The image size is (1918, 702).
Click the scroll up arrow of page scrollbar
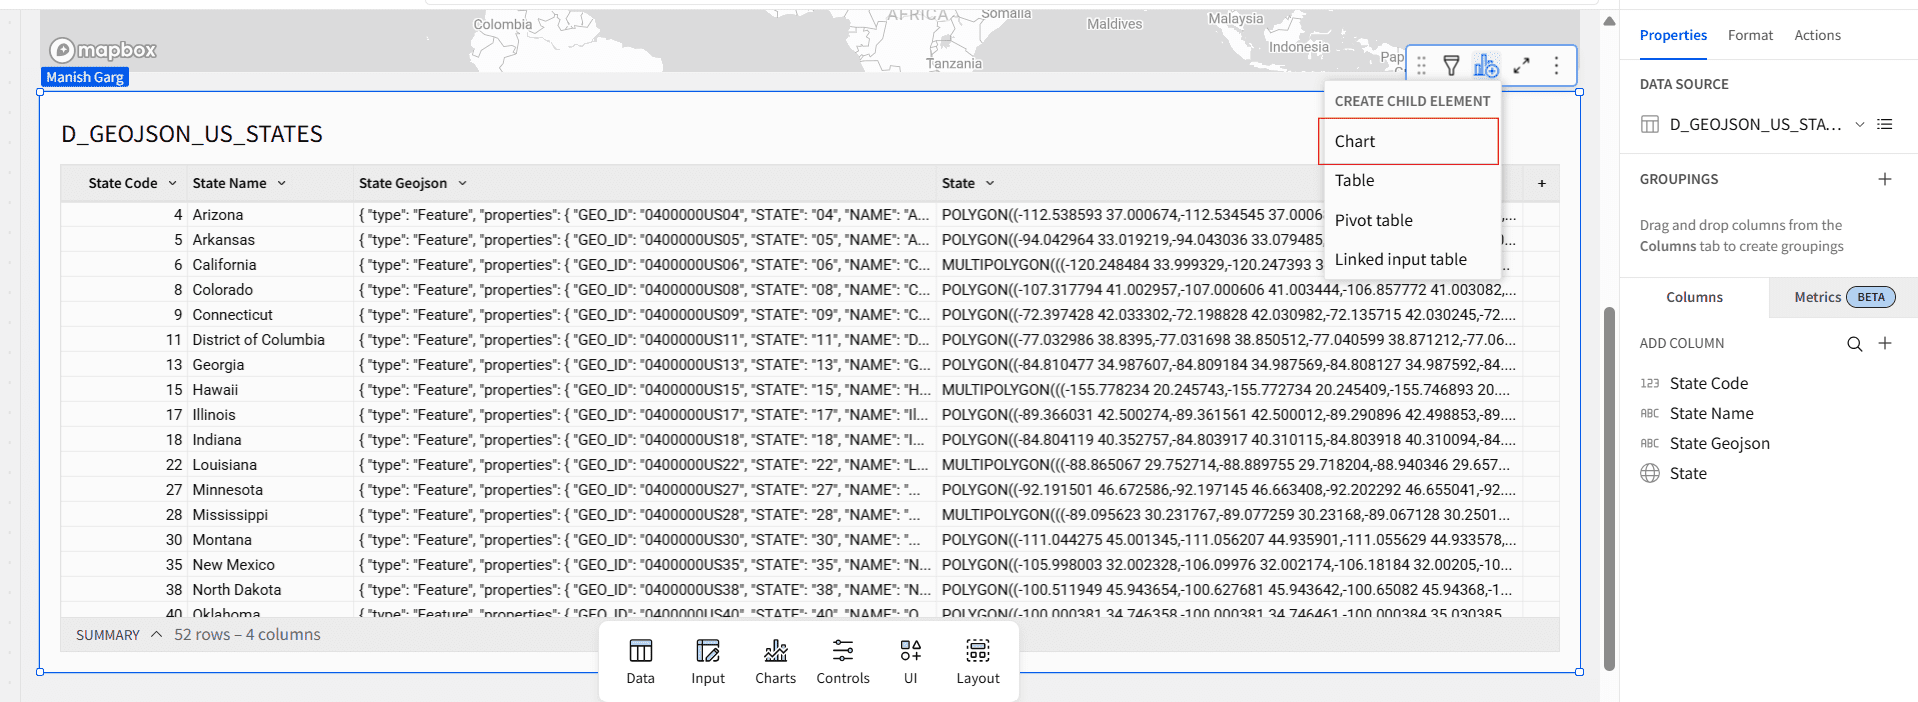(1609, 21)
